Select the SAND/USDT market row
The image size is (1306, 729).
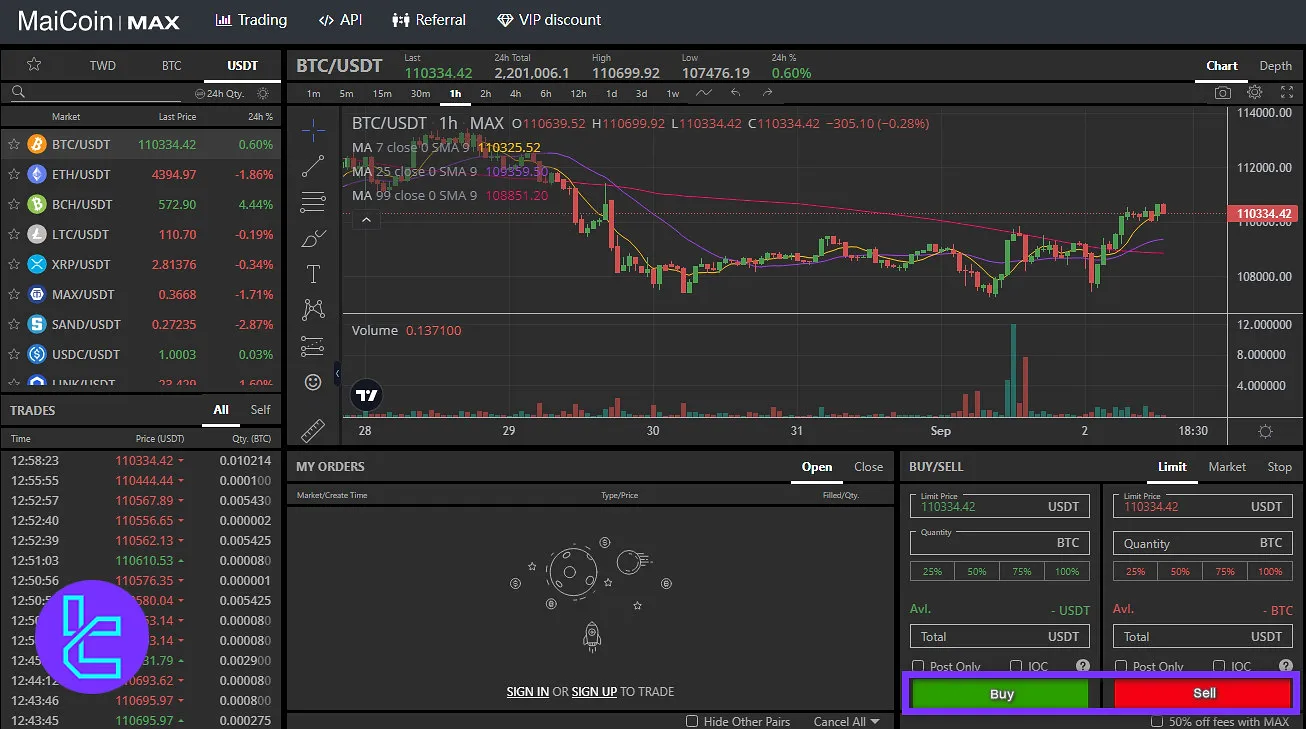141,324
